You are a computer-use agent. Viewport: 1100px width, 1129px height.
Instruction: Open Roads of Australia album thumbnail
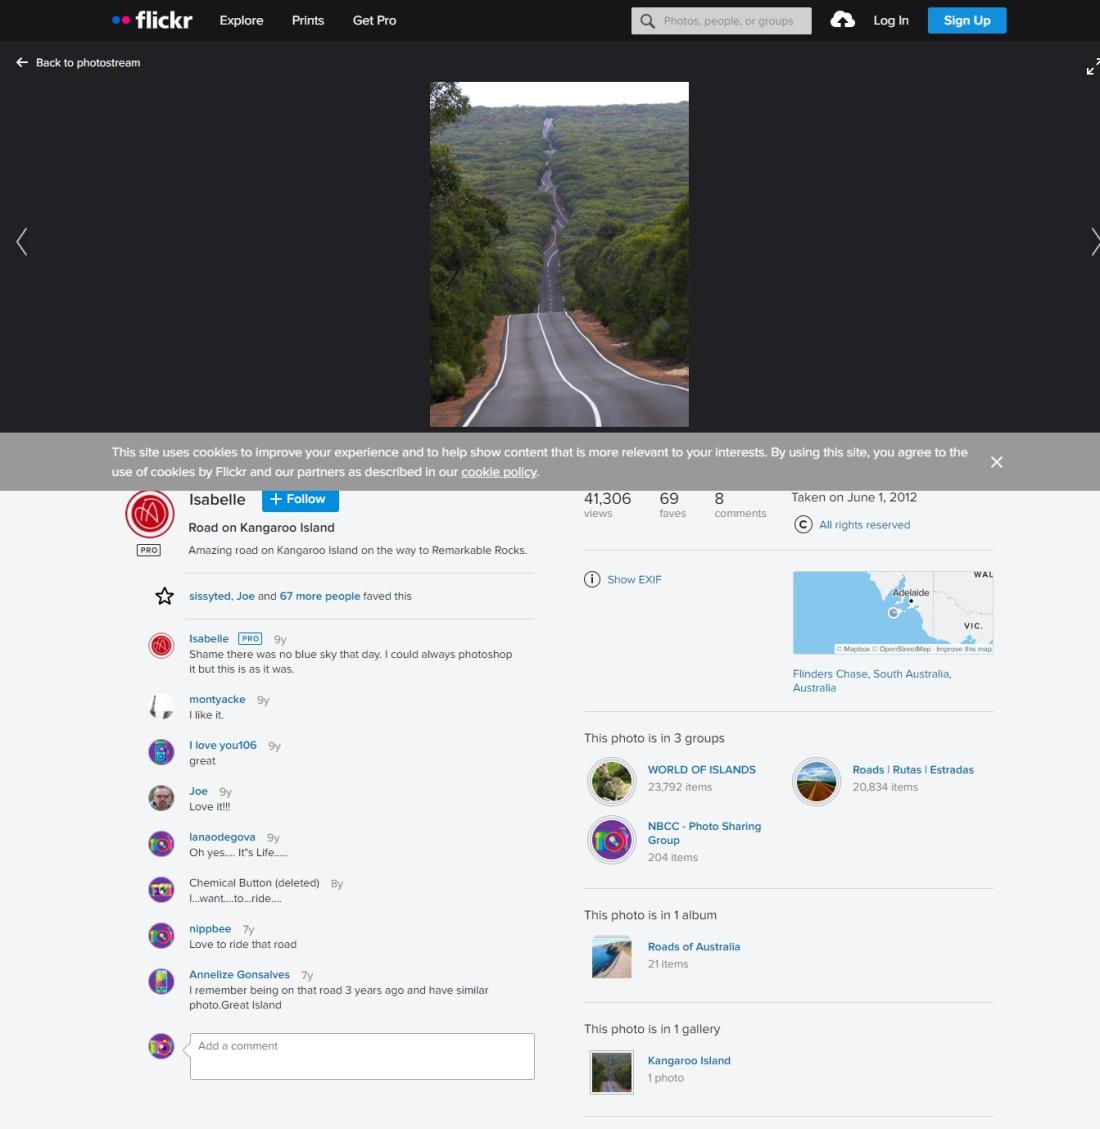click(611, 957)
